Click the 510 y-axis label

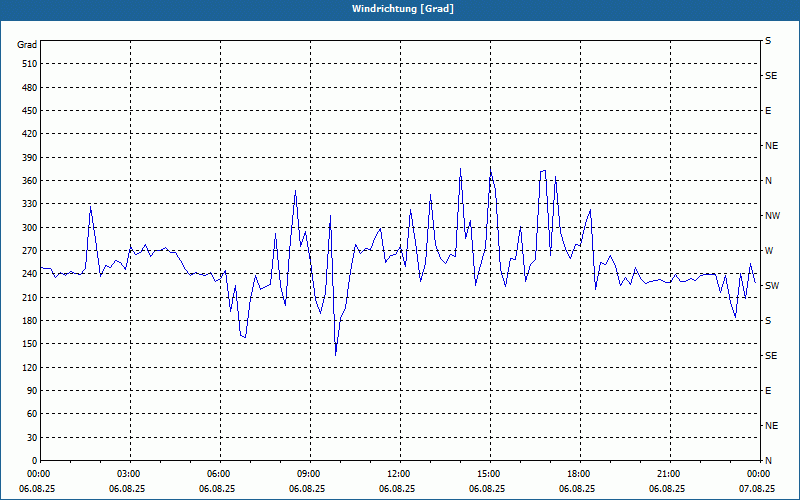click(x=30, y=64)
